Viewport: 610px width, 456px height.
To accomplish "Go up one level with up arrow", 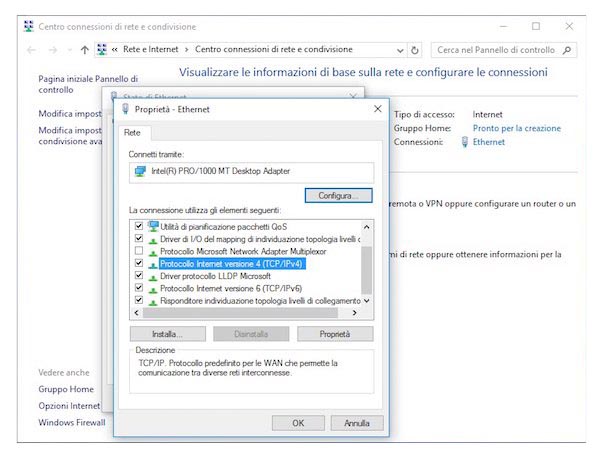I will click(x=84, y=50).
